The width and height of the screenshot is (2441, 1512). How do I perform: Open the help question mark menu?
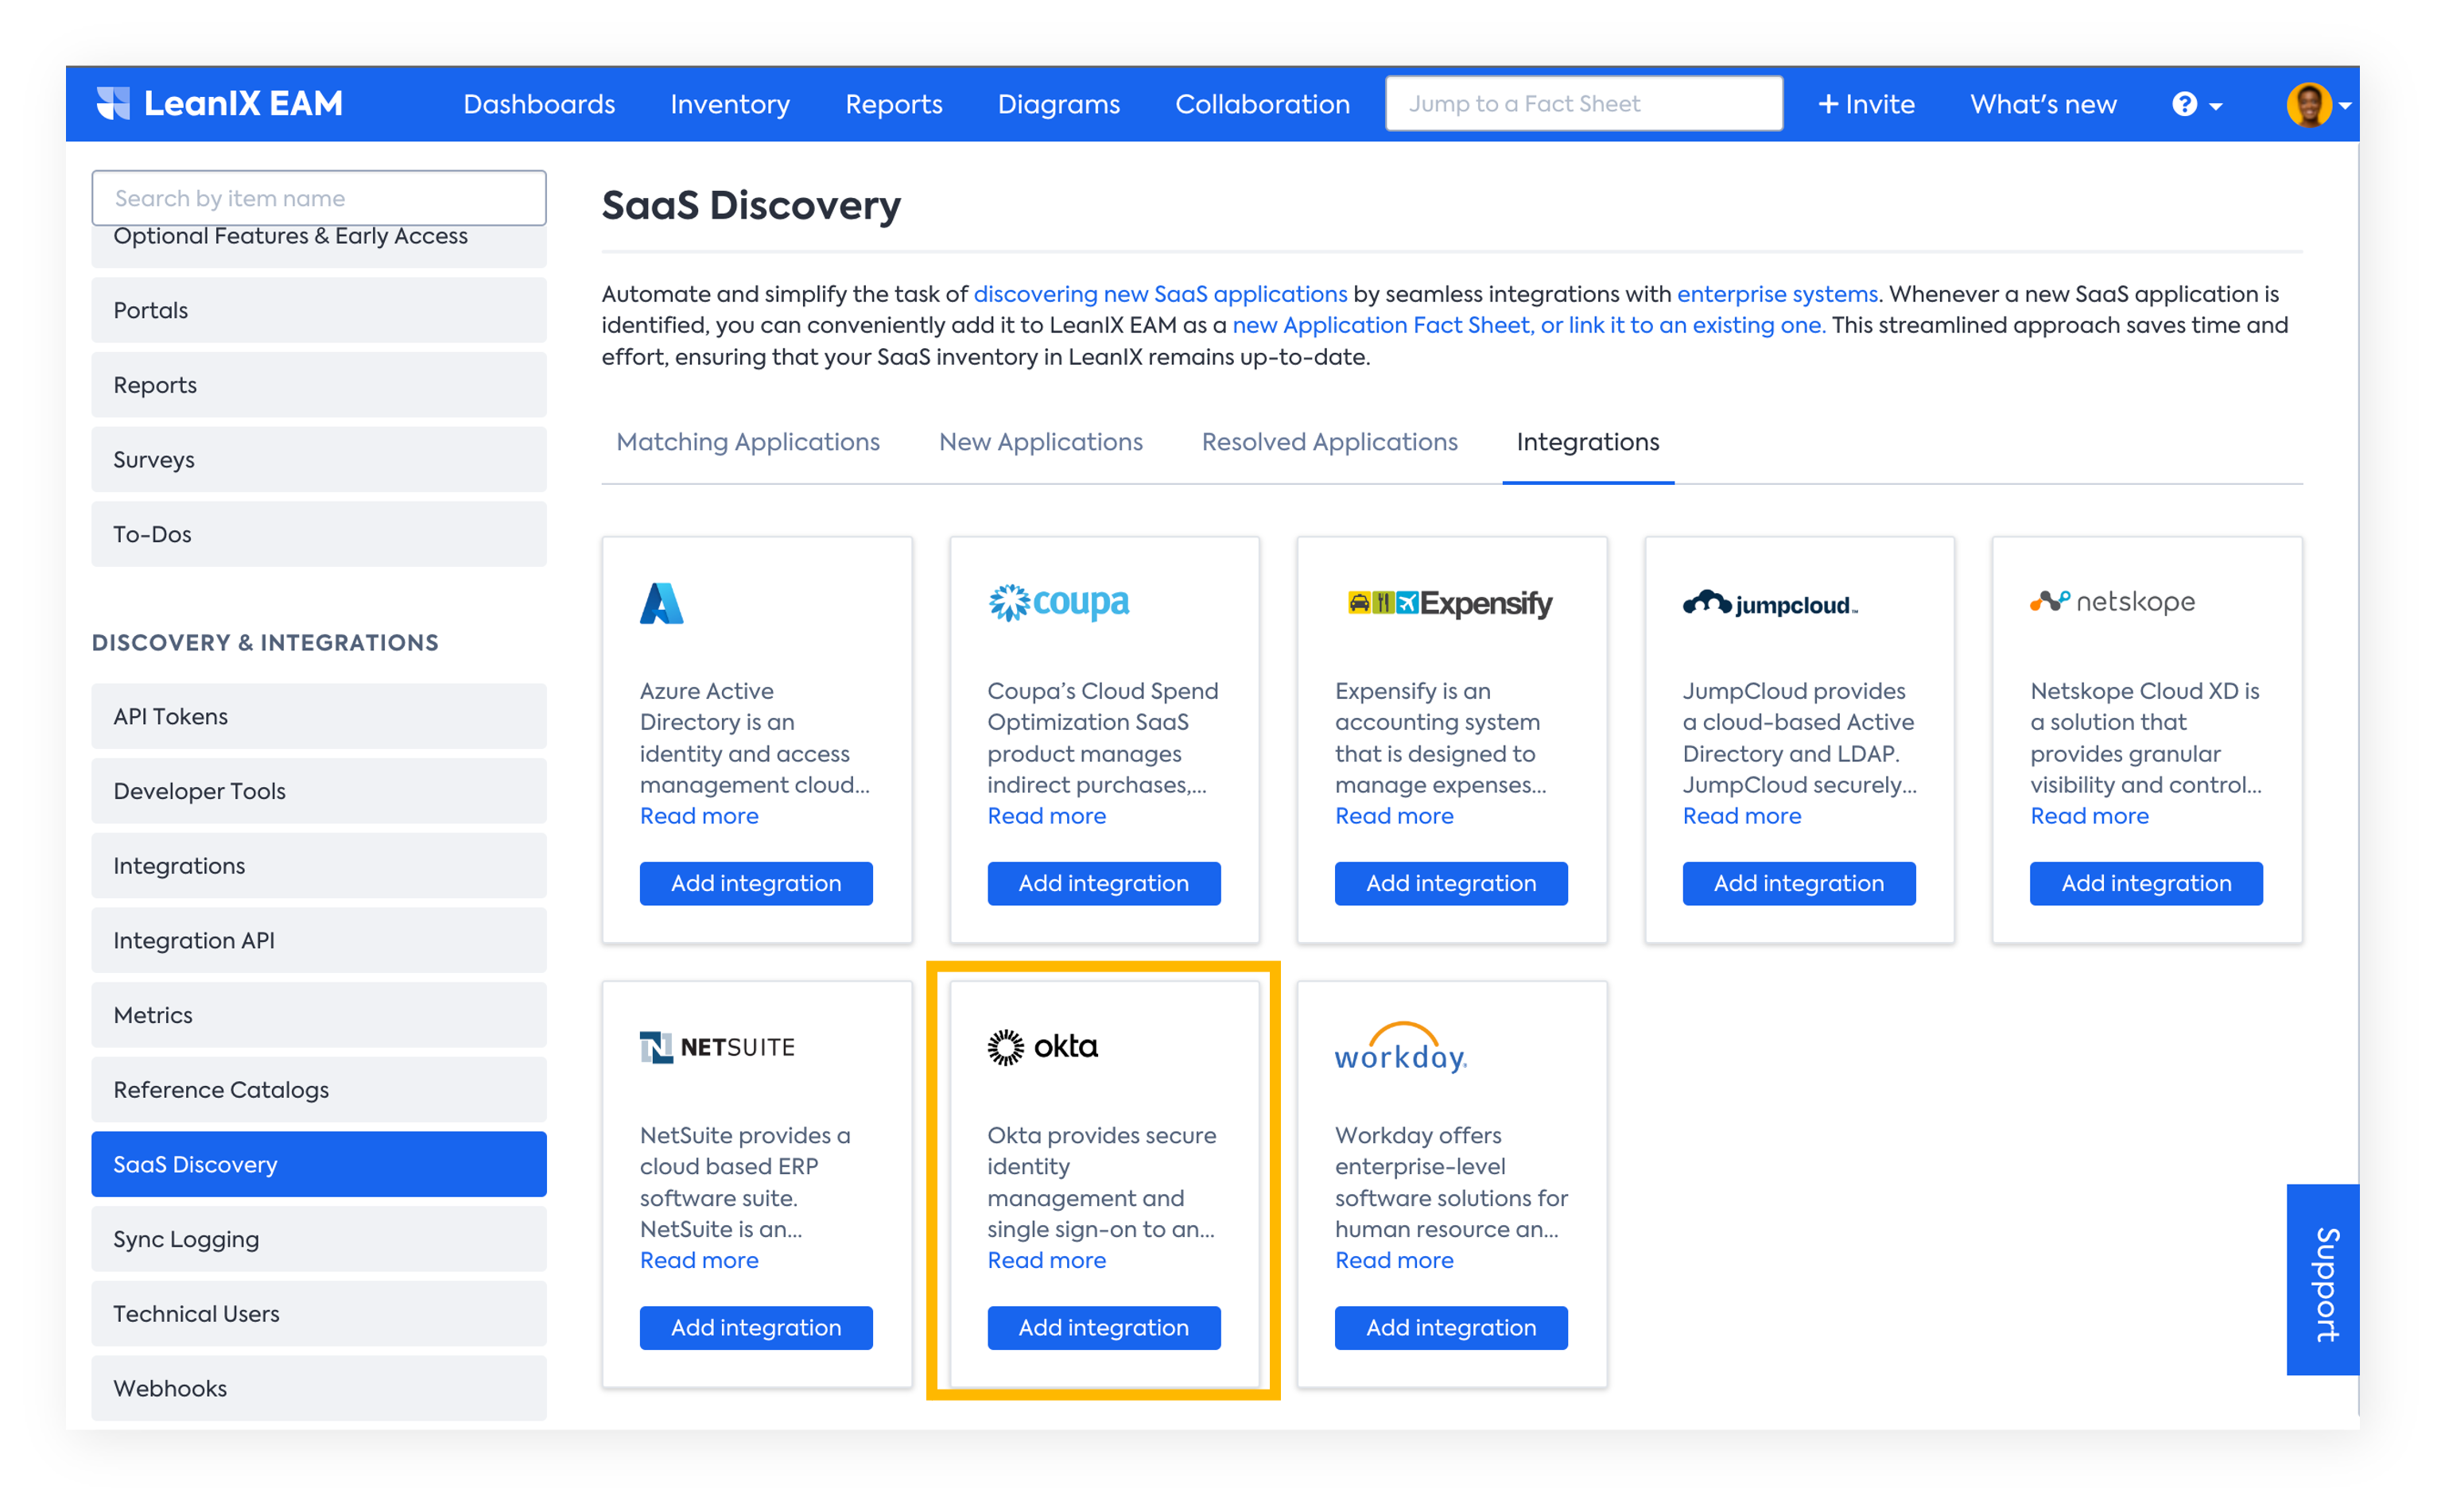[x=2195, y=104]
